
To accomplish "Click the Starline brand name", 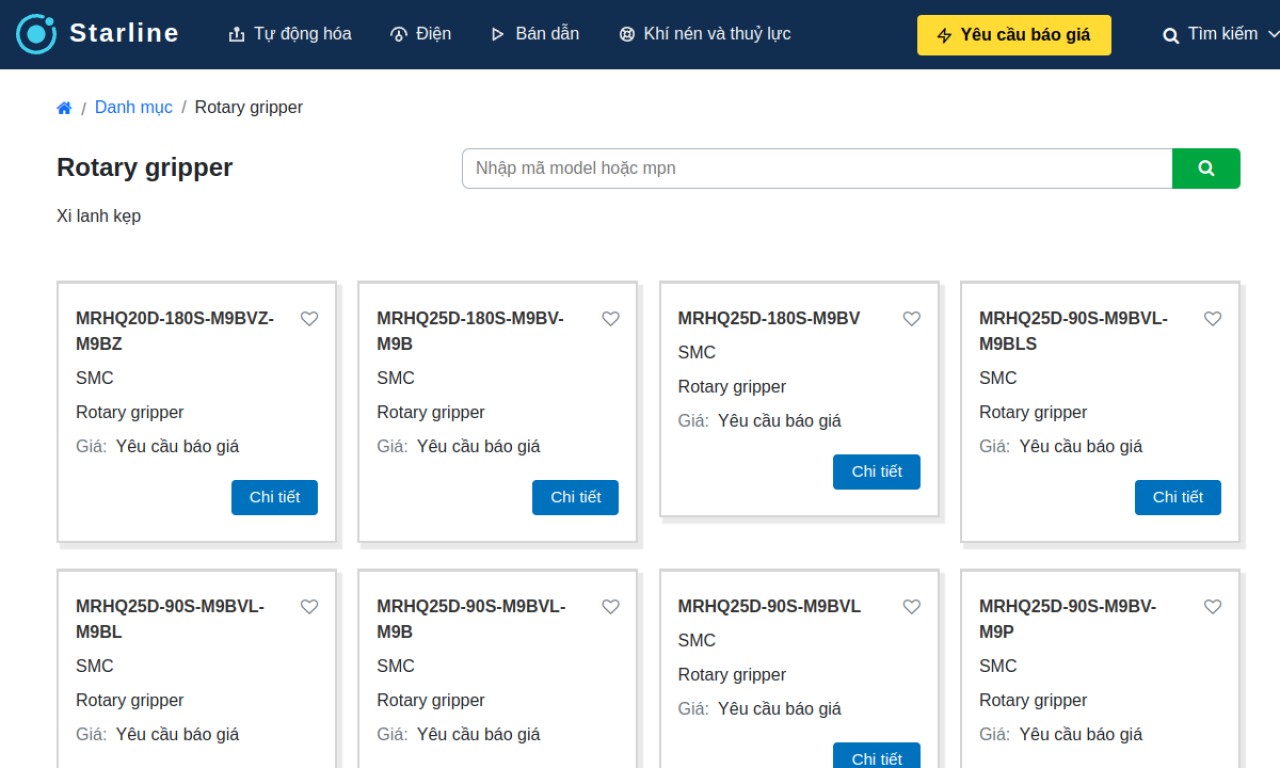I will 124,33.
